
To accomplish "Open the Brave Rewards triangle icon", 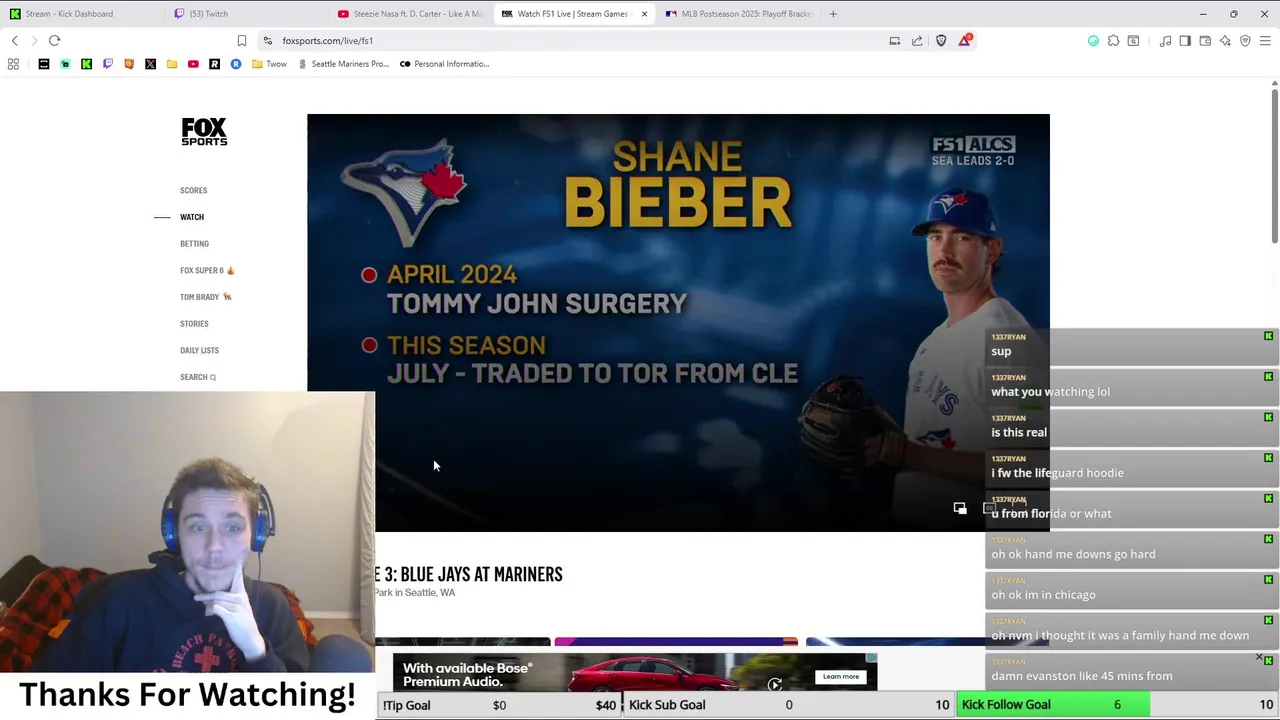I will (x=965, y=41).
